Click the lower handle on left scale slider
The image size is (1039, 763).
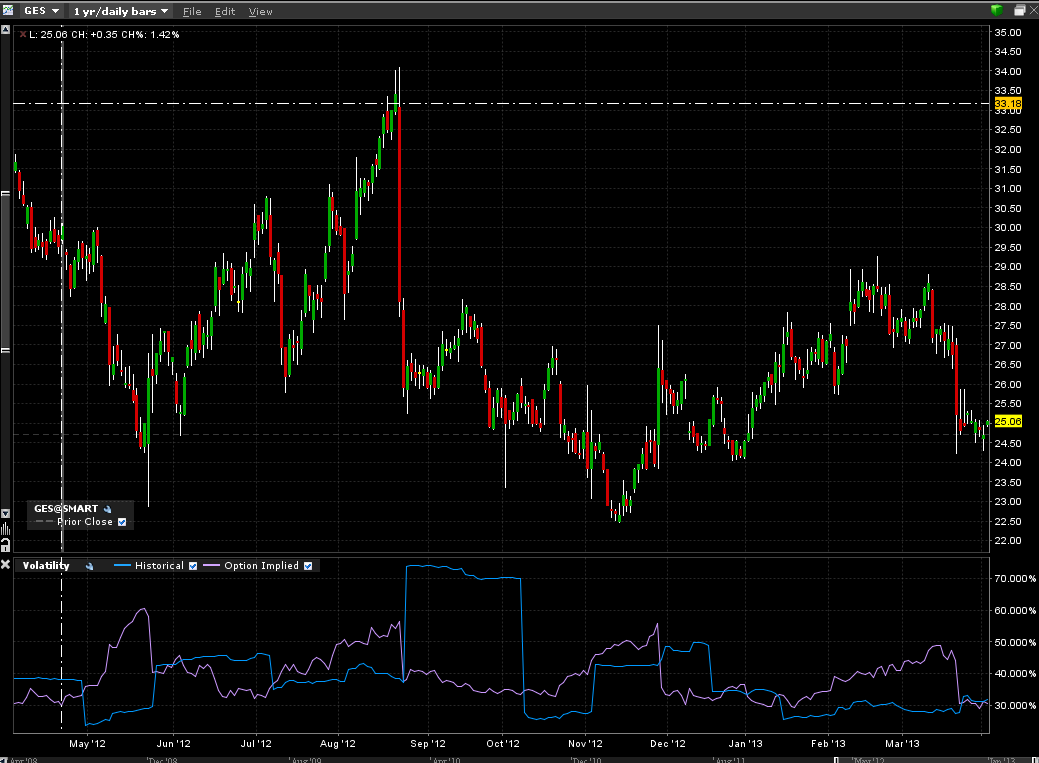5,350
